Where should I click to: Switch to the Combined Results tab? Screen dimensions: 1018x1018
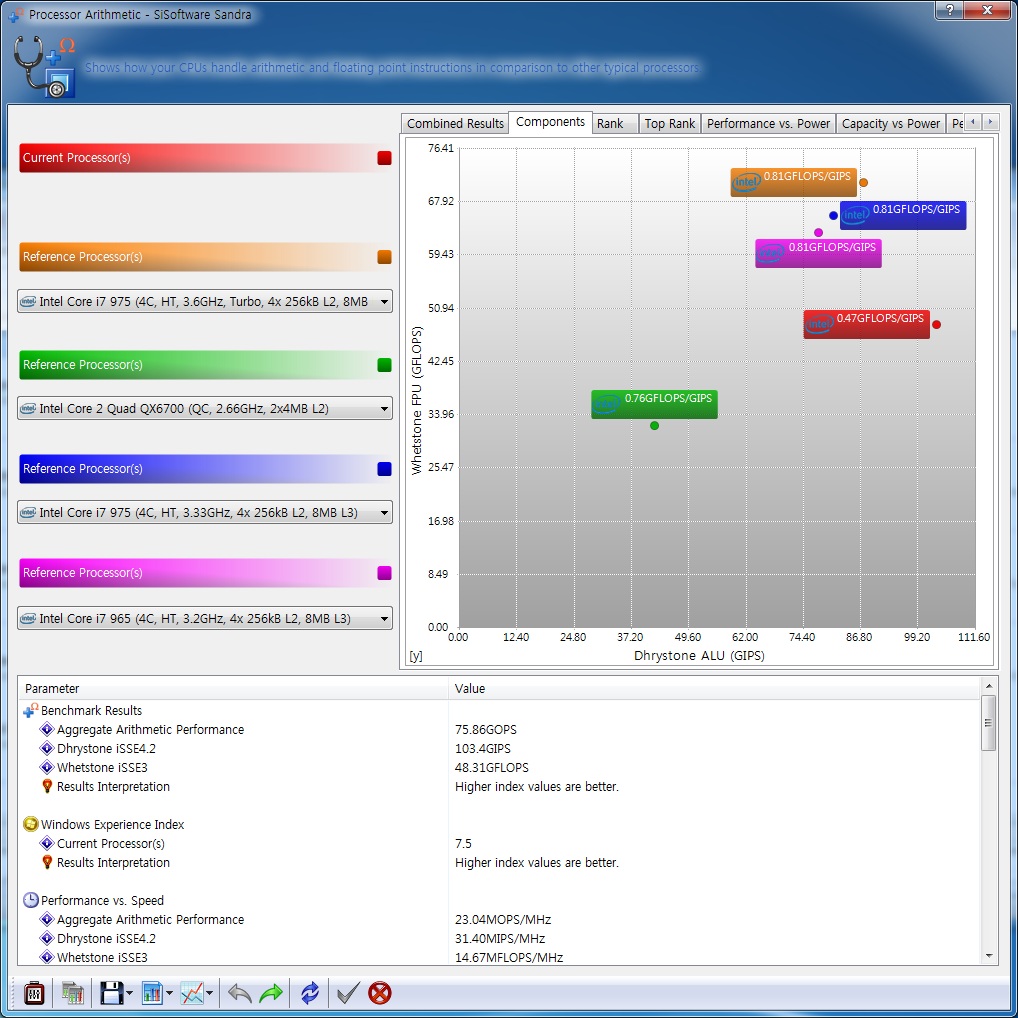click(x=455, y=123)
